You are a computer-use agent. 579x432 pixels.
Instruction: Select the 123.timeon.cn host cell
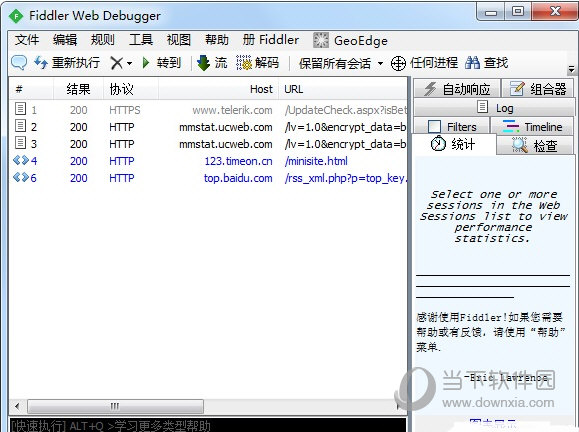[239, 161]
